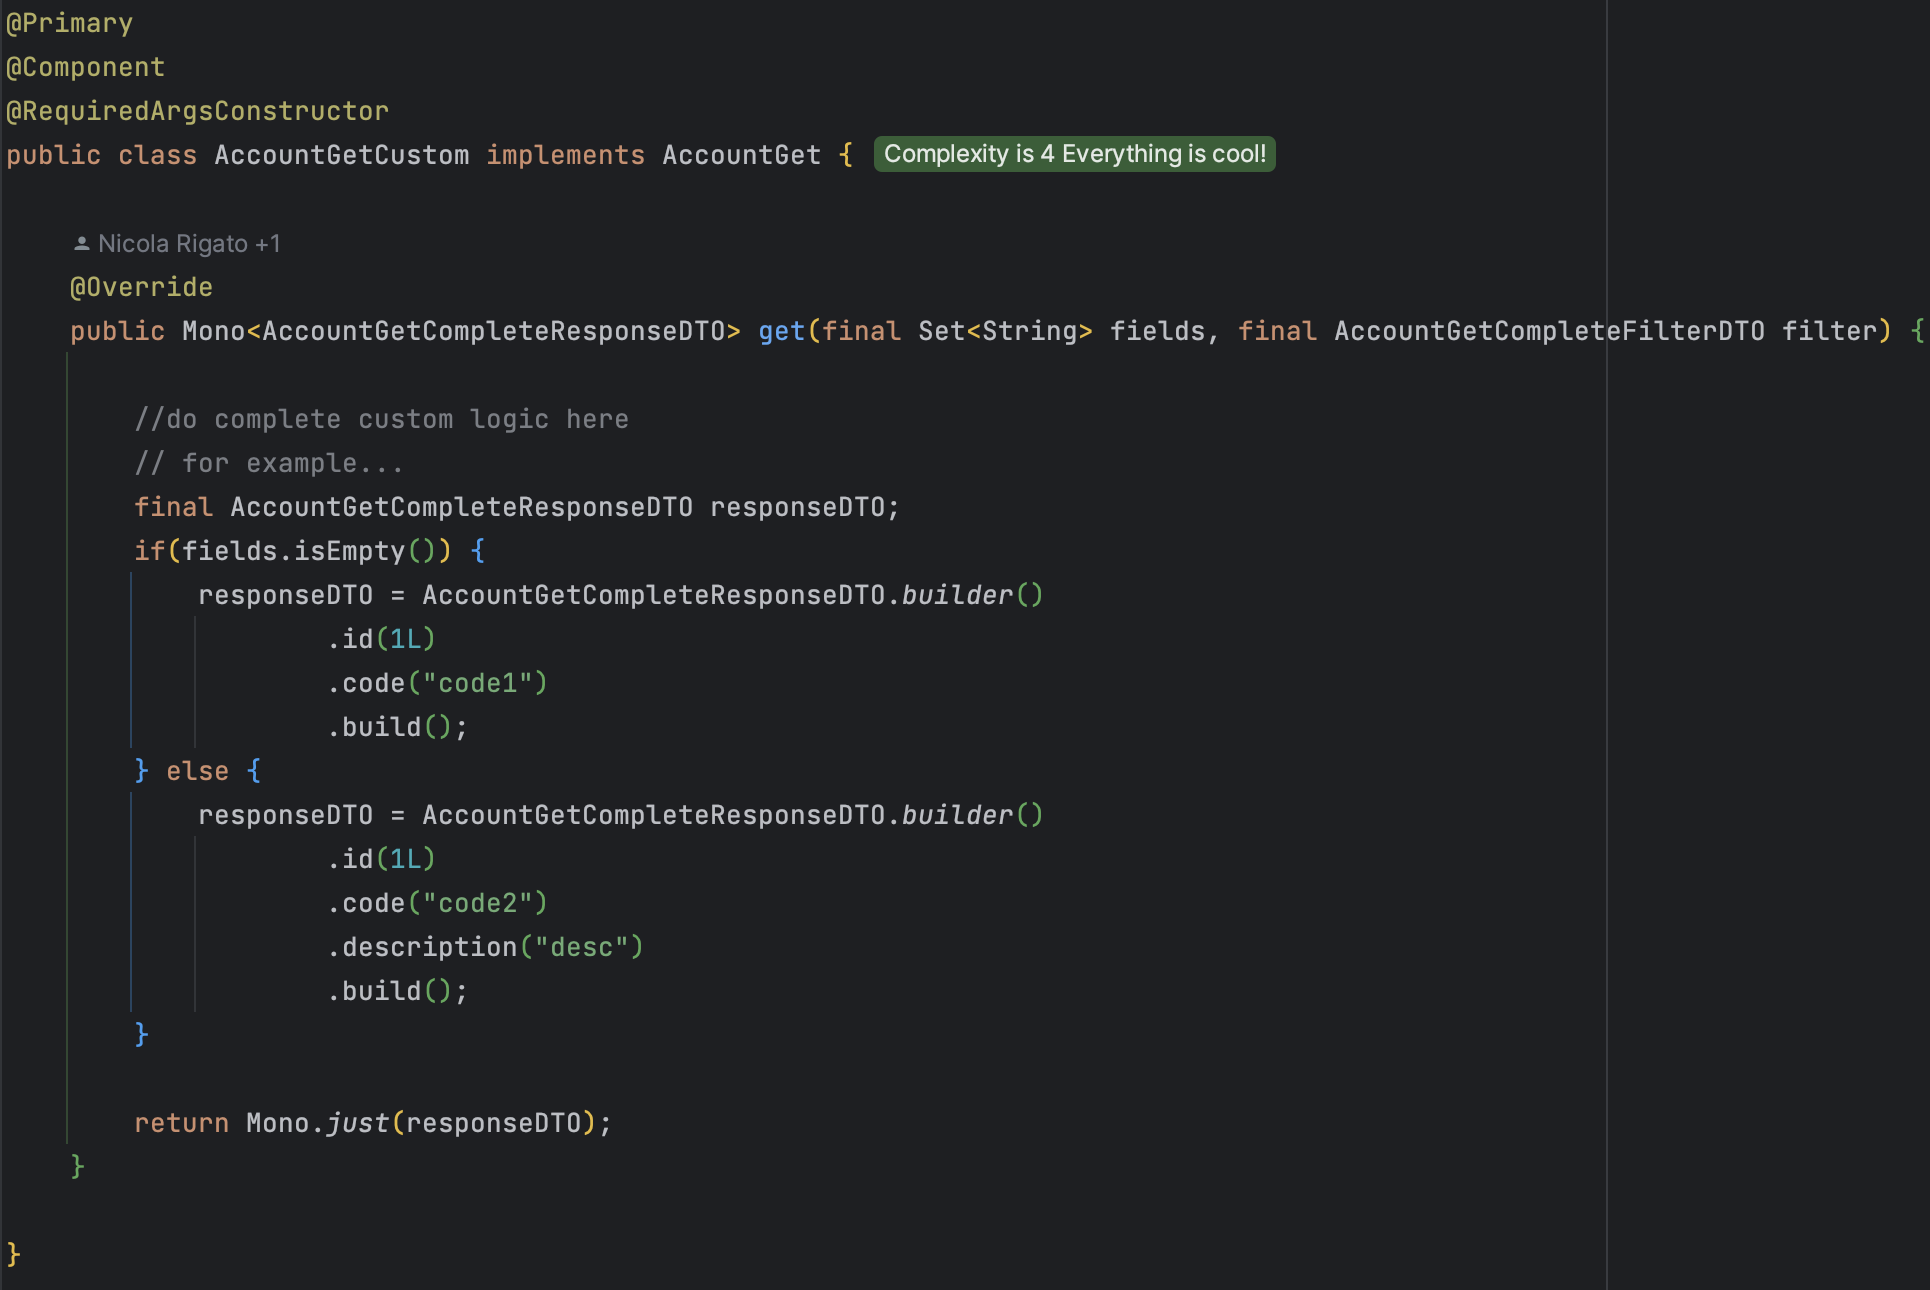1930x1290 pixels.
Task: Click the class name AccountGetCustom
Action: click(x=341, y=155)
